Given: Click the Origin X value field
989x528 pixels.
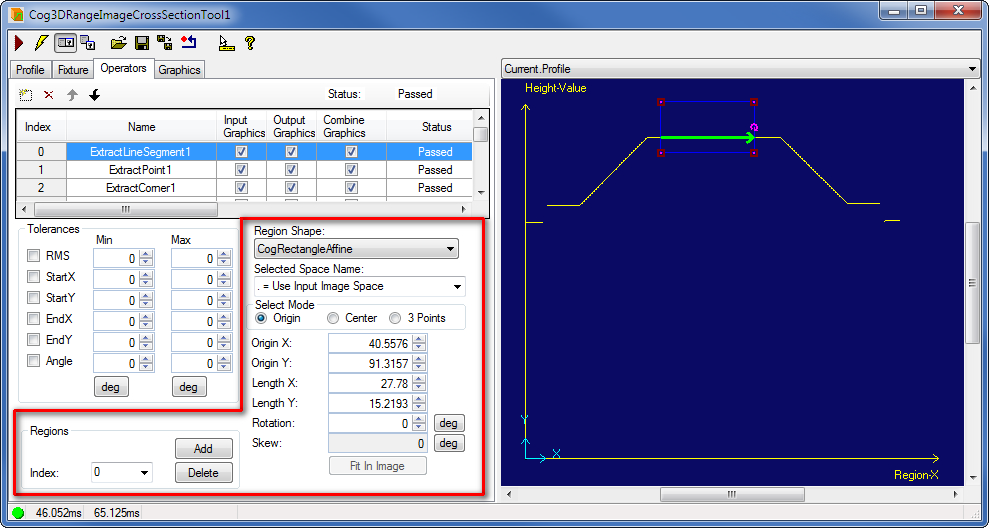Looking at the screenshot, I should click(369, 343).
